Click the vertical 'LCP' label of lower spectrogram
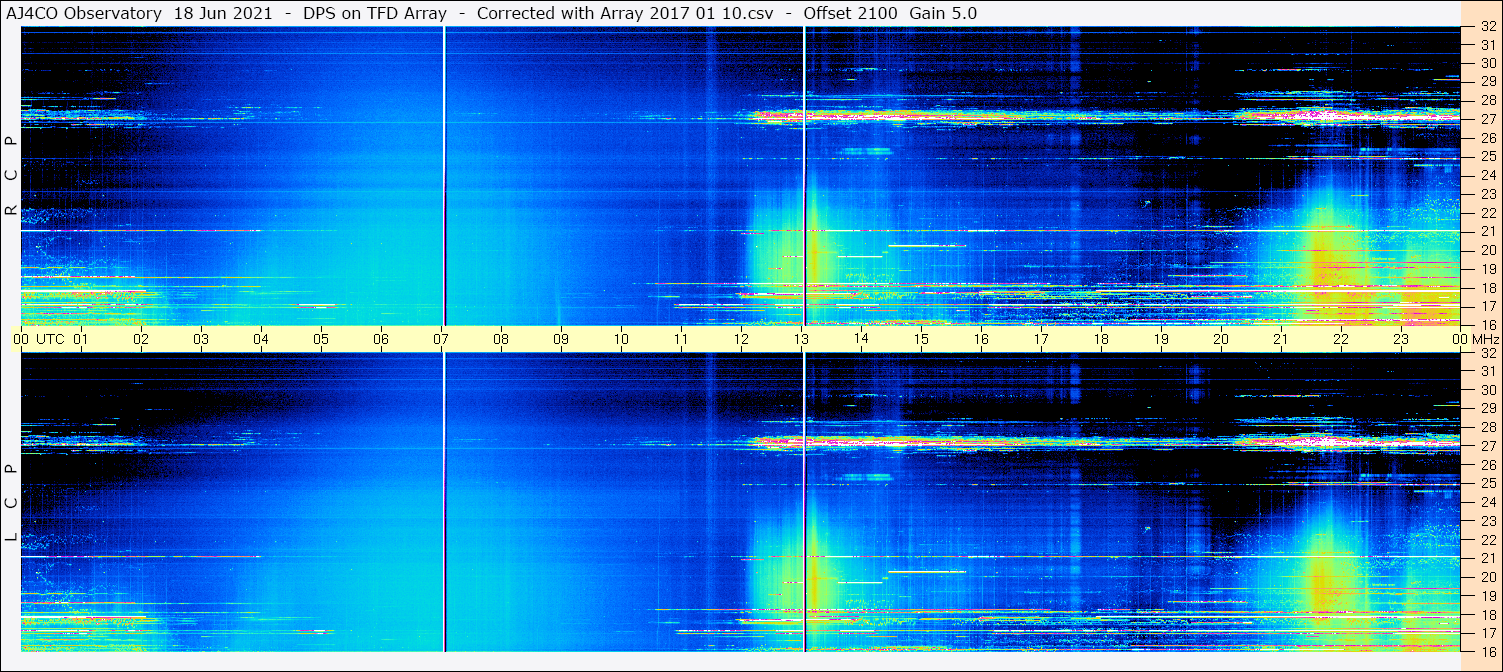Image resolution: width=1503 pixels, height=672 pixels. [x=11, y=503]
